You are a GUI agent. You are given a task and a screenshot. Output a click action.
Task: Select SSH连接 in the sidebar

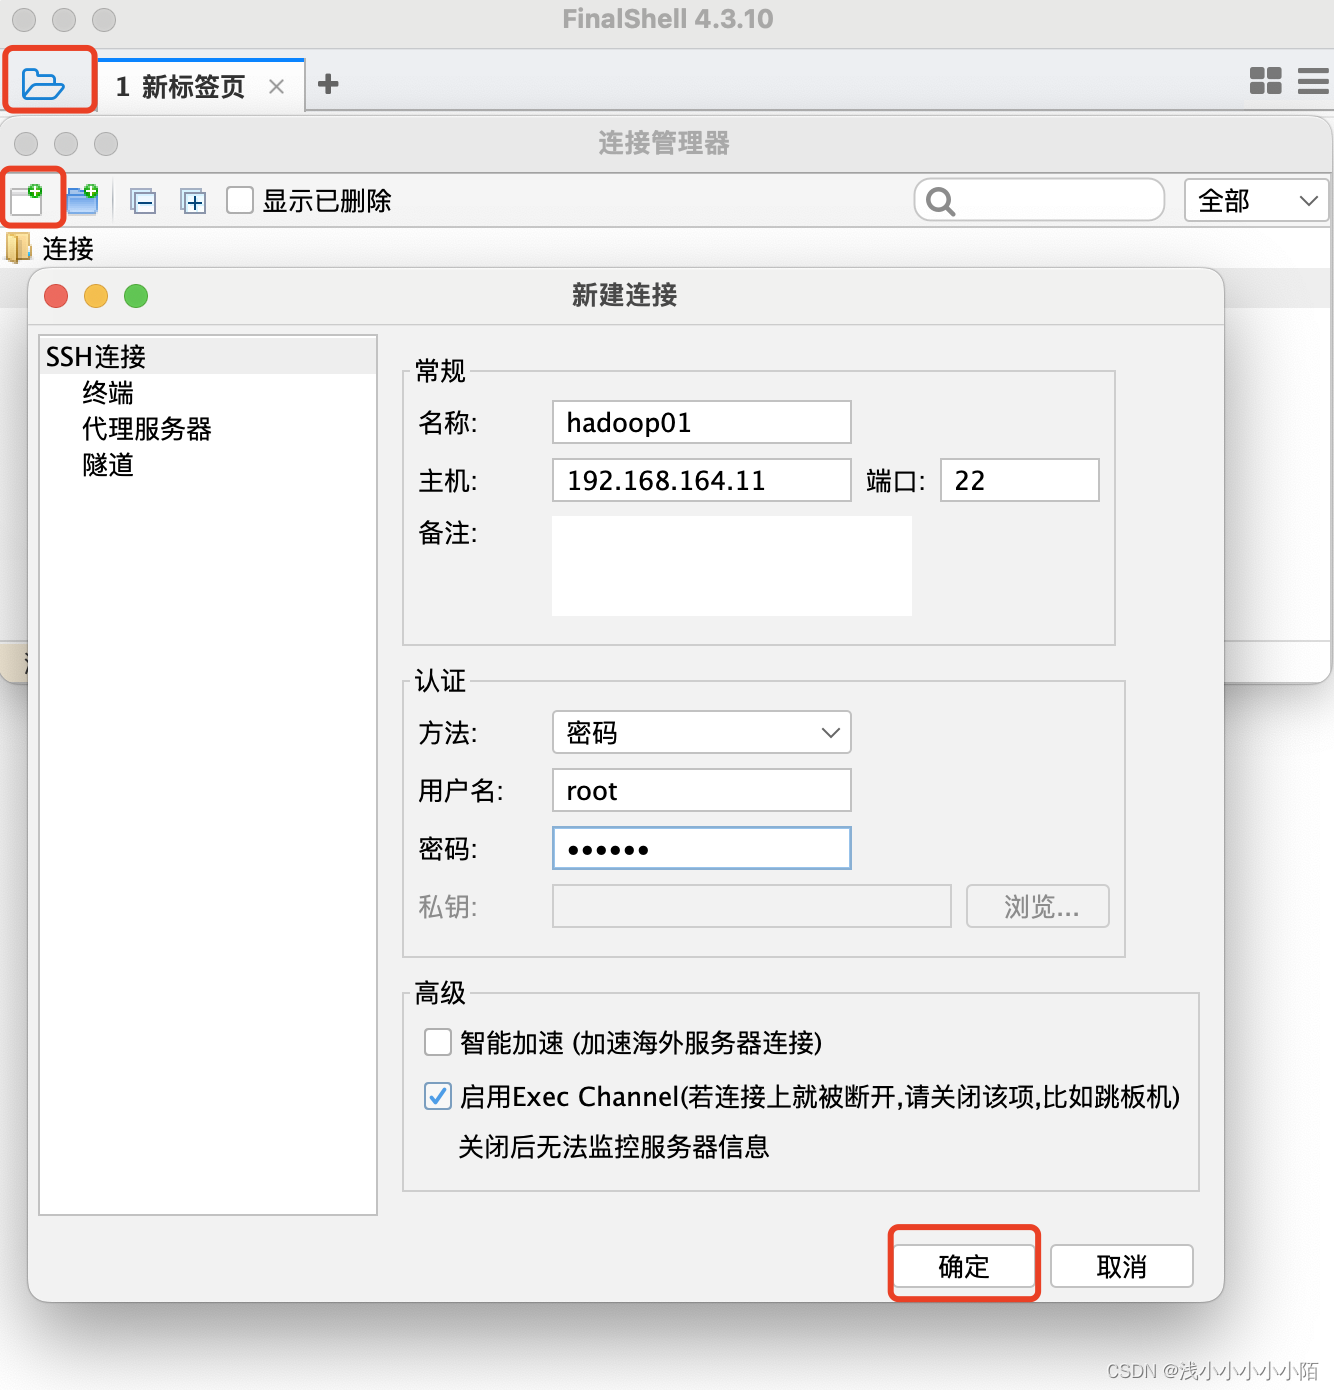208,356
